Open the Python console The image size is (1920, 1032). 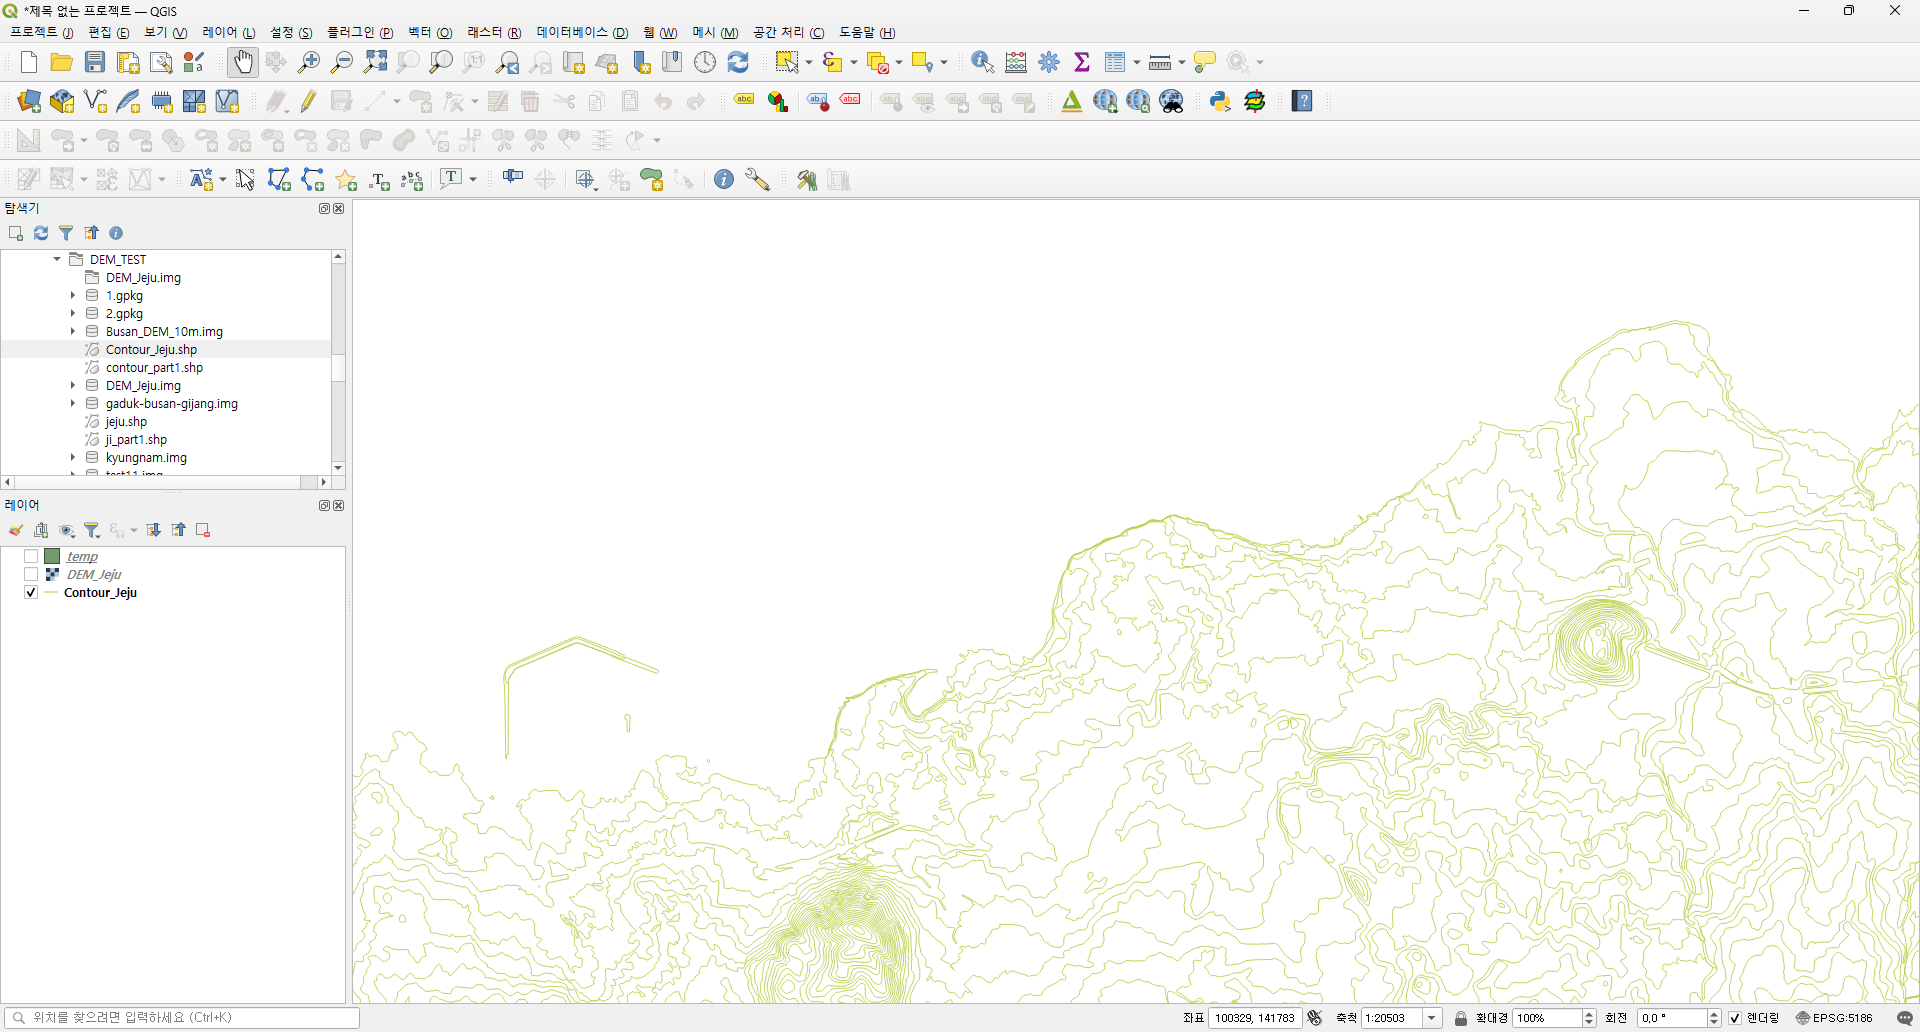click(x=1220, y=101)
